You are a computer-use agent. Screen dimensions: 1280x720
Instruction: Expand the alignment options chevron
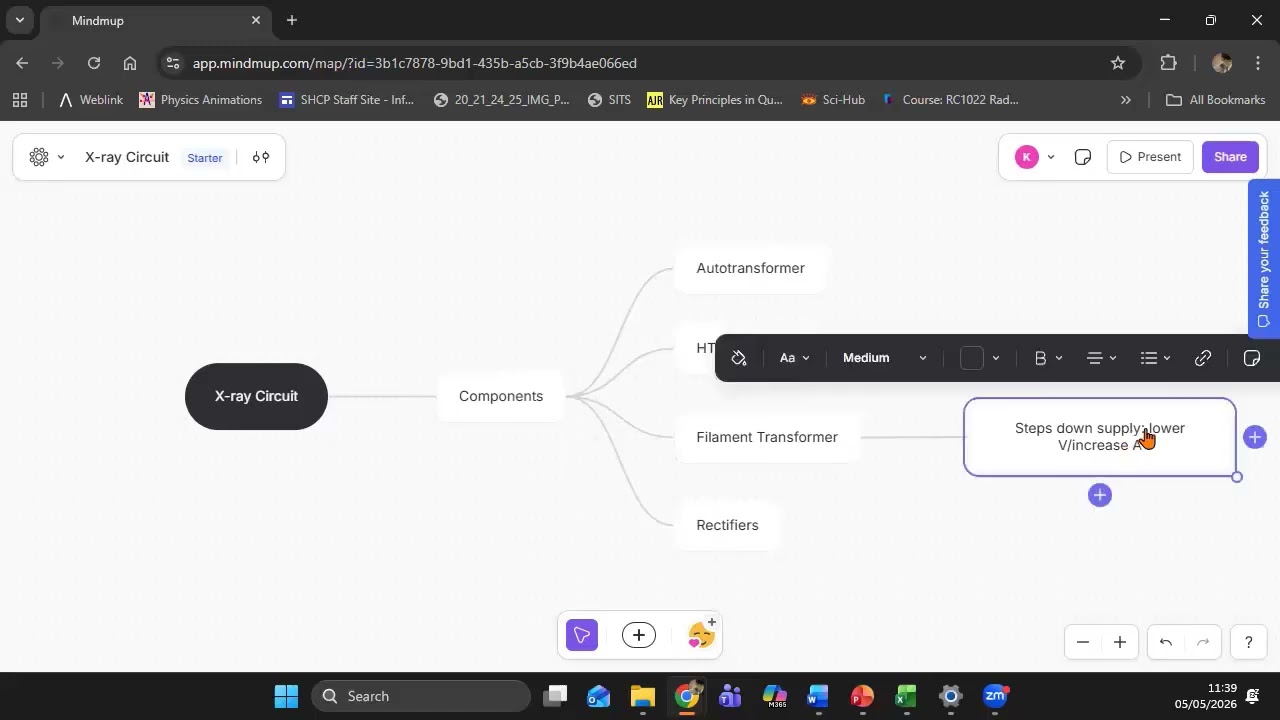[1113, 358]
